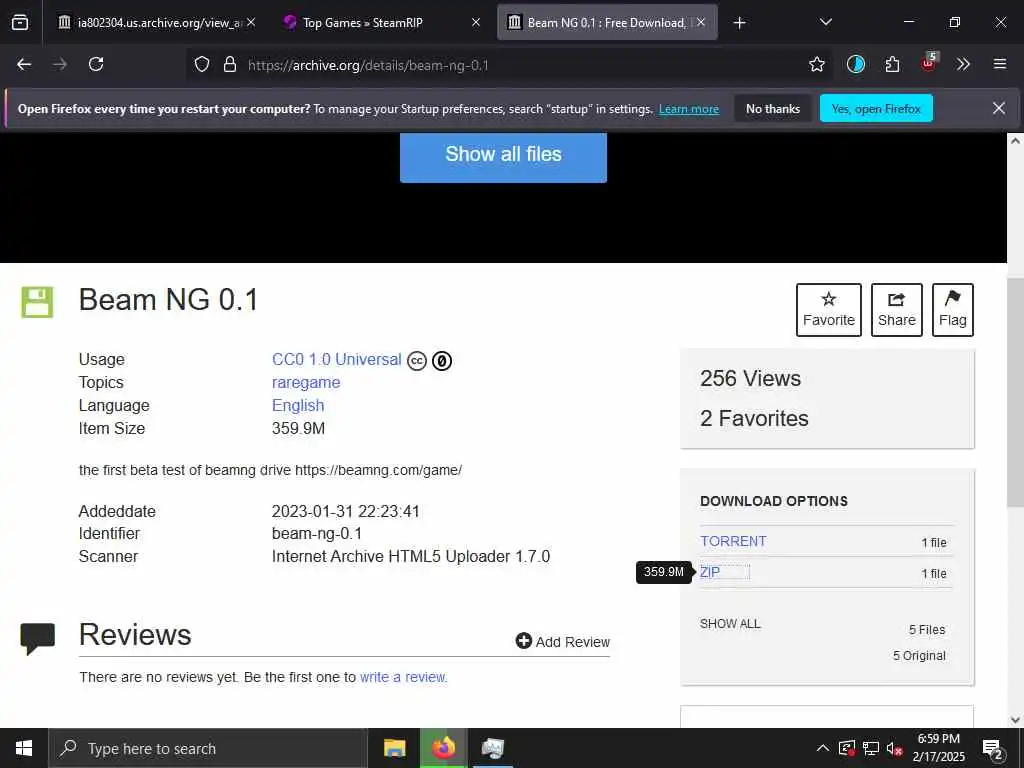Open the Extensions puzzle icon
The height and width of the screenshot is (768, 1024).
coord(892,64)
